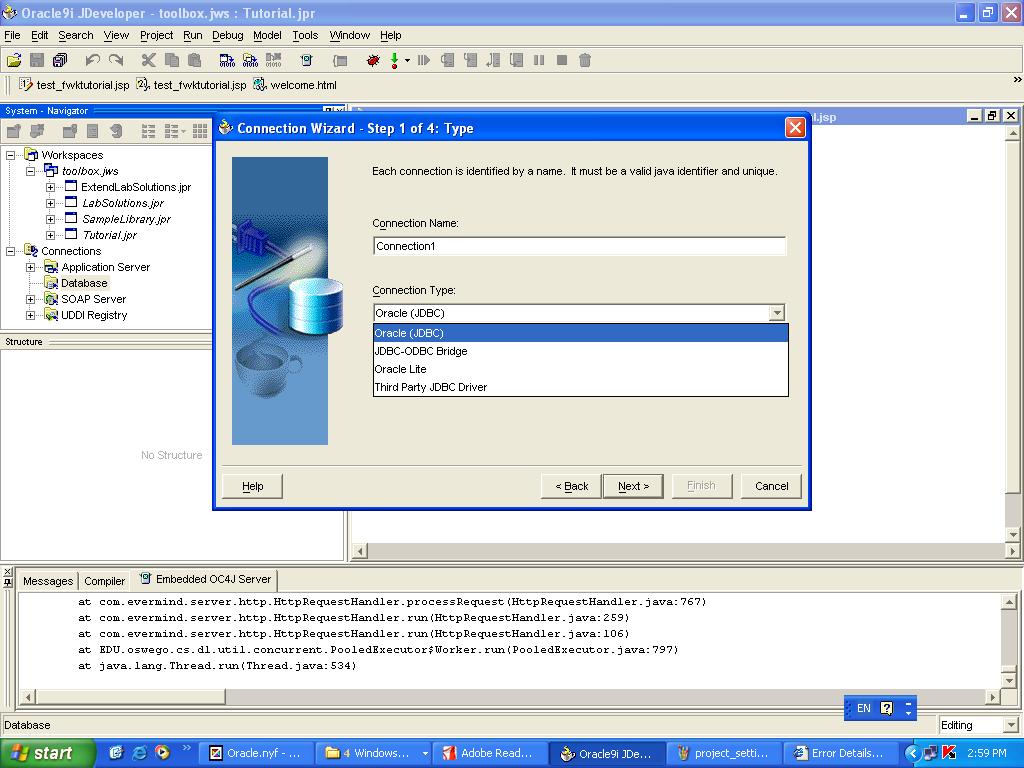Click the Next button in the wizard

[x=633, y=486]
